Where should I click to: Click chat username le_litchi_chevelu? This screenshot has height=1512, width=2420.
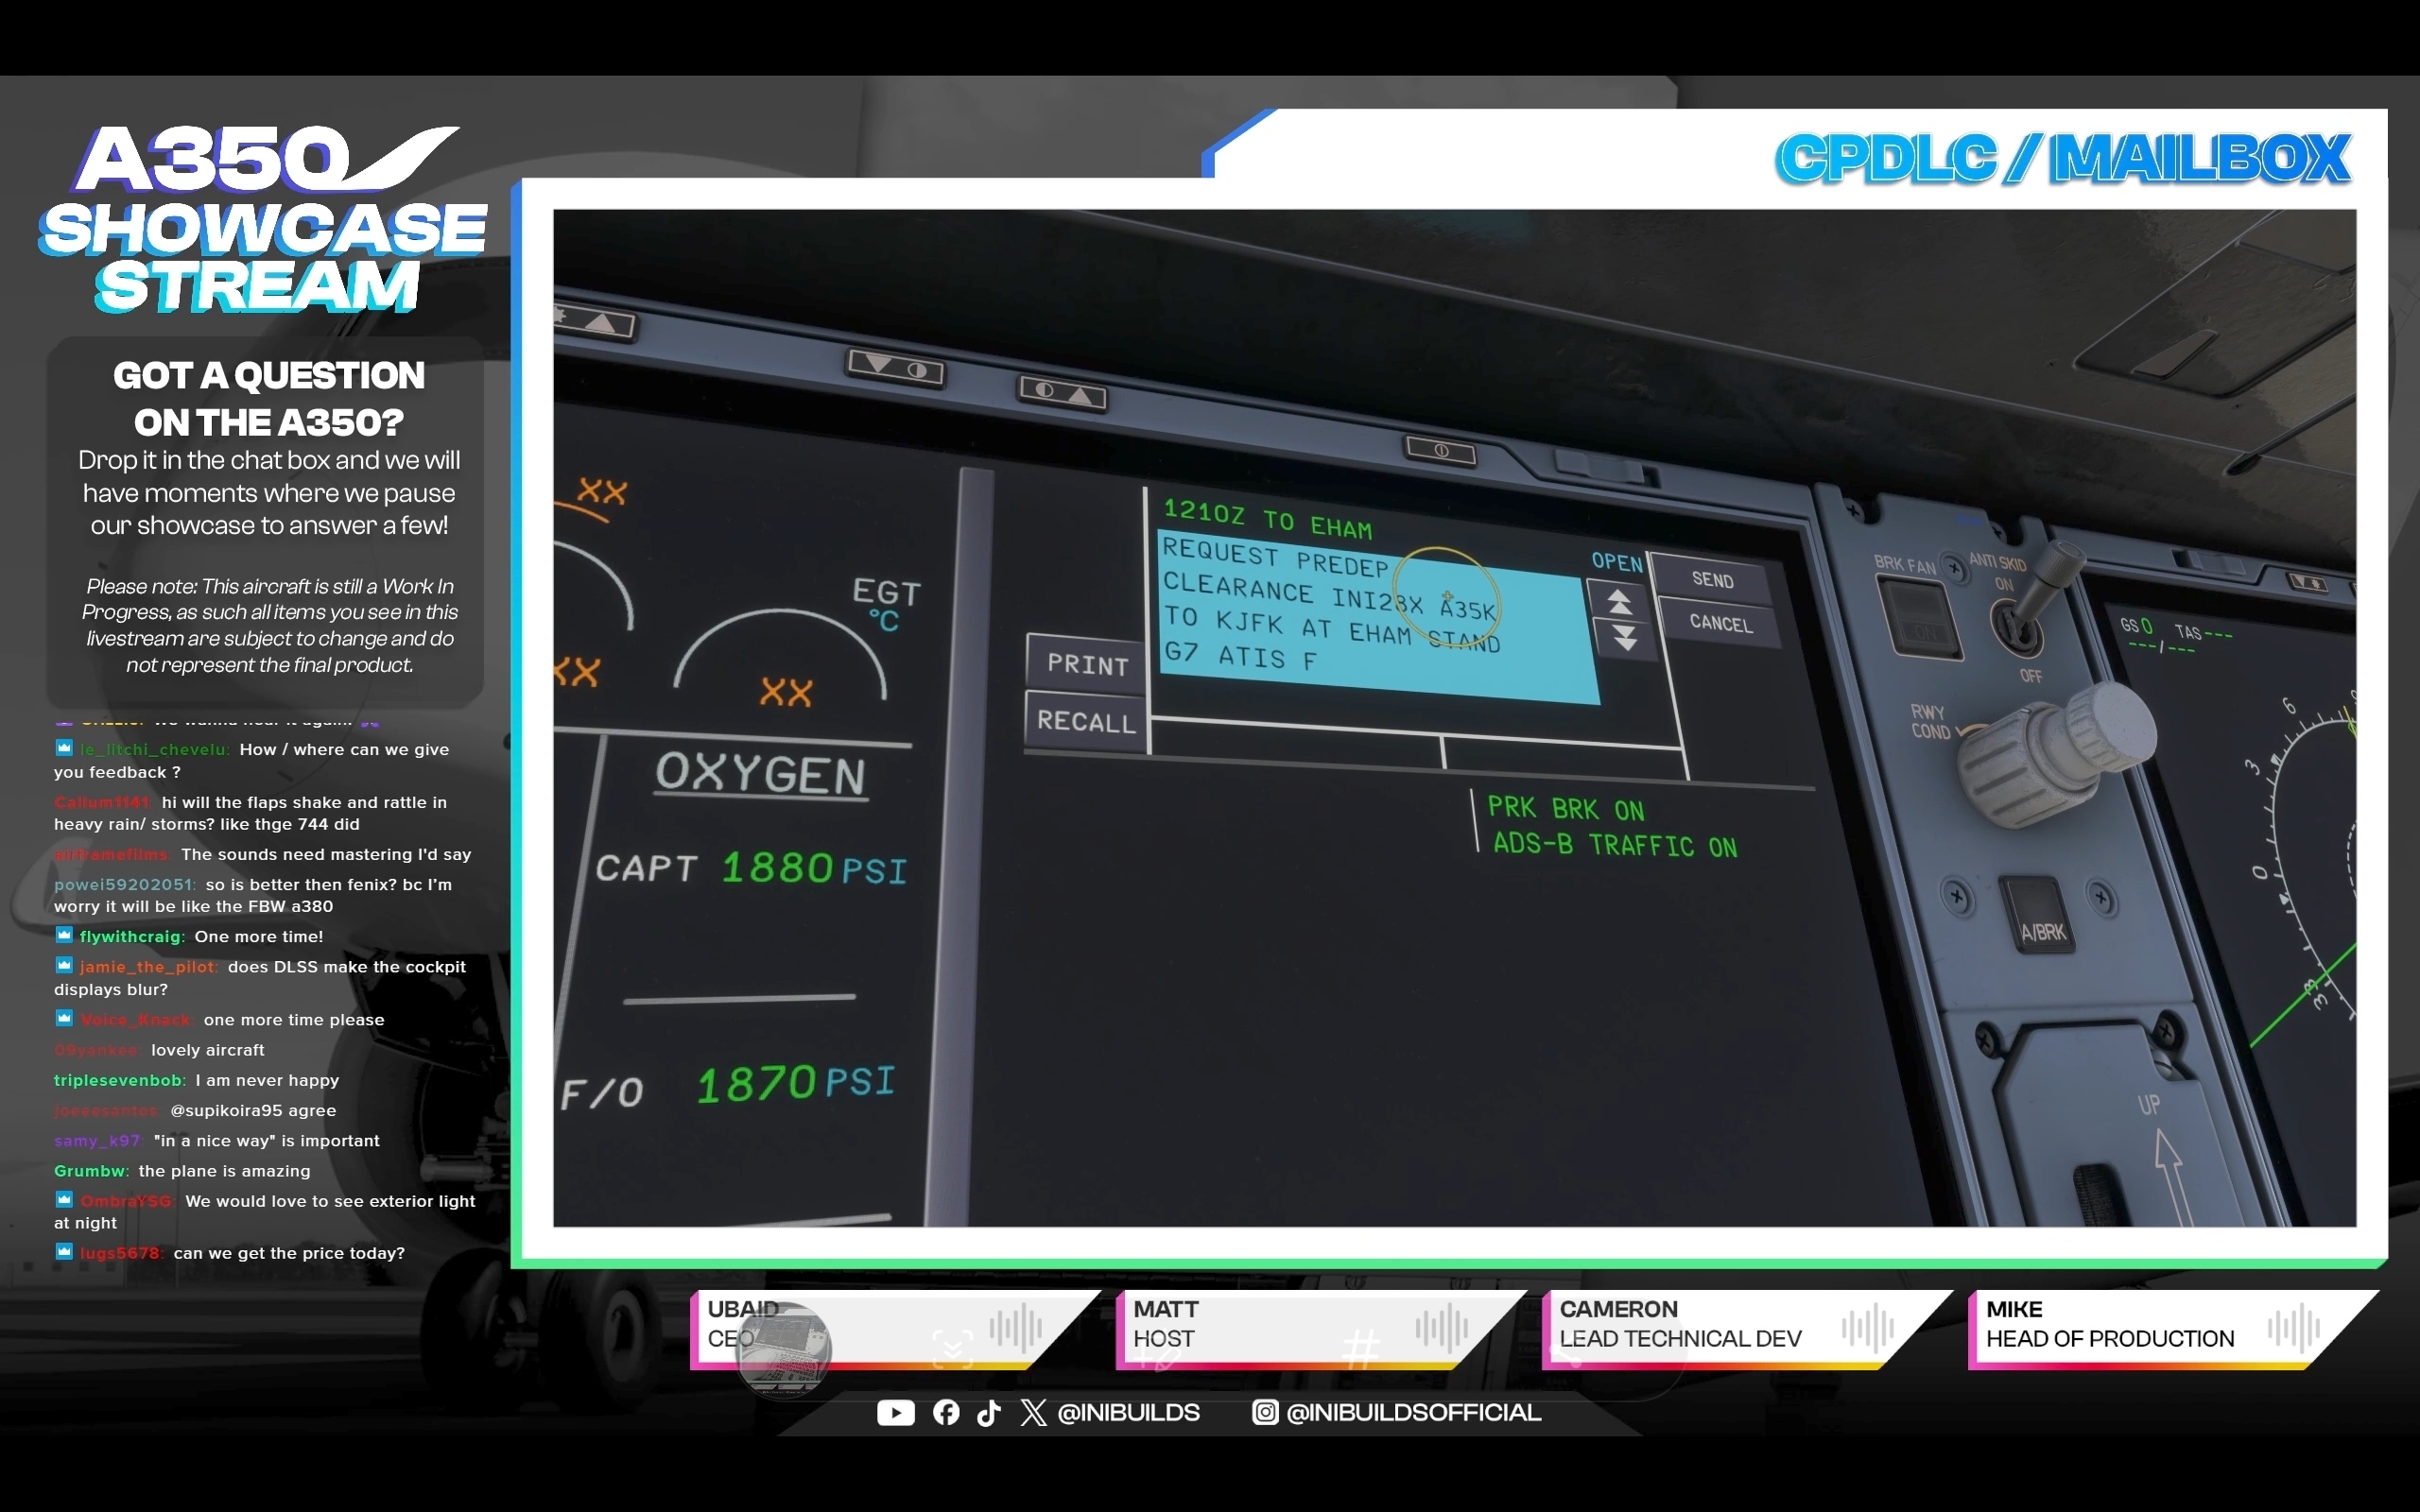pyautogui.click(x=153, y=749)
